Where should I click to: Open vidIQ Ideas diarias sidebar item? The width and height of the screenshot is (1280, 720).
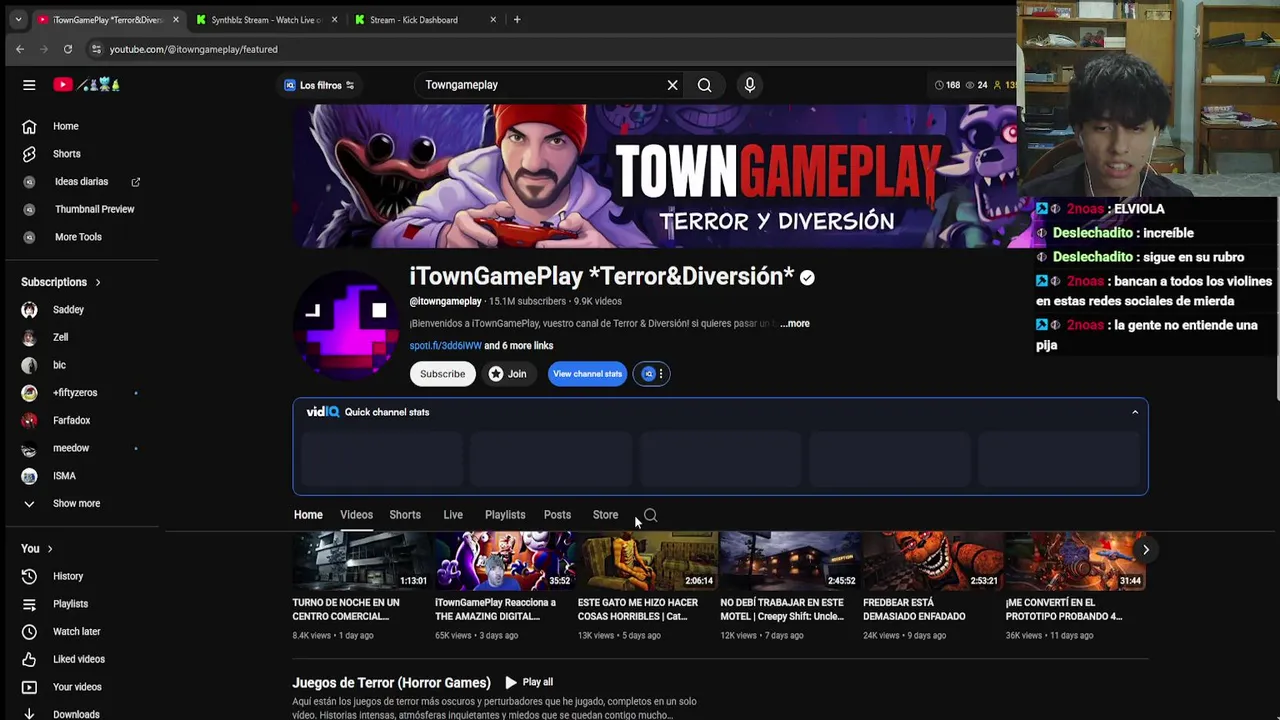pyautogui.click(x=81, y=182)
